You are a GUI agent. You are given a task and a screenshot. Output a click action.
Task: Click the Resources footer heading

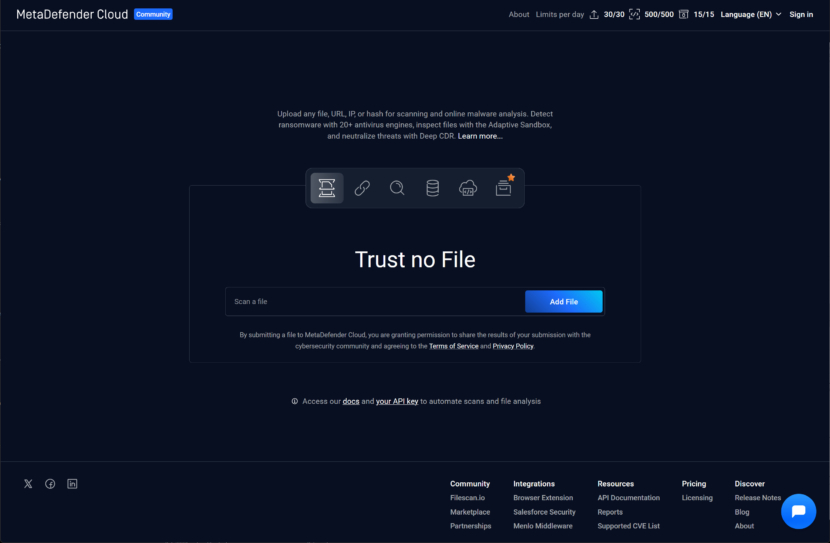tap(616, 484)
